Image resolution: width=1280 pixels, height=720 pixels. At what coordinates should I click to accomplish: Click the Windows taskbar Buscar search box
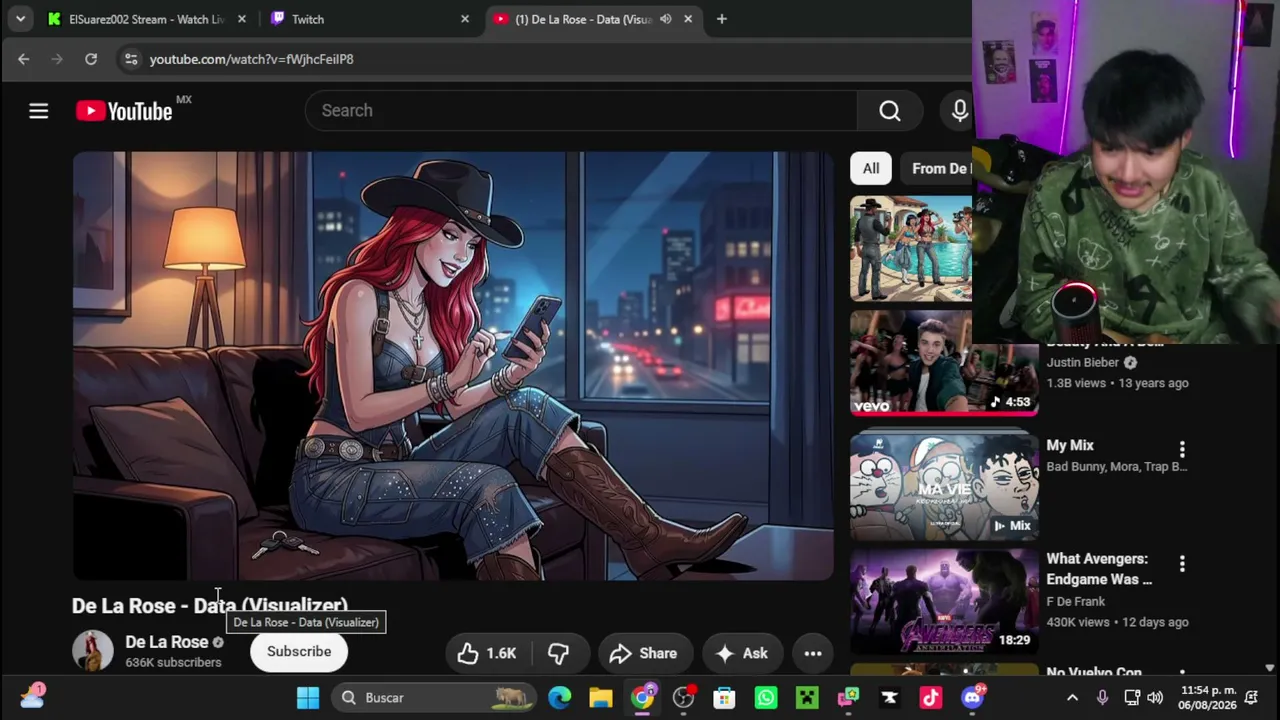pyautogui.click(x=434, y=697)
